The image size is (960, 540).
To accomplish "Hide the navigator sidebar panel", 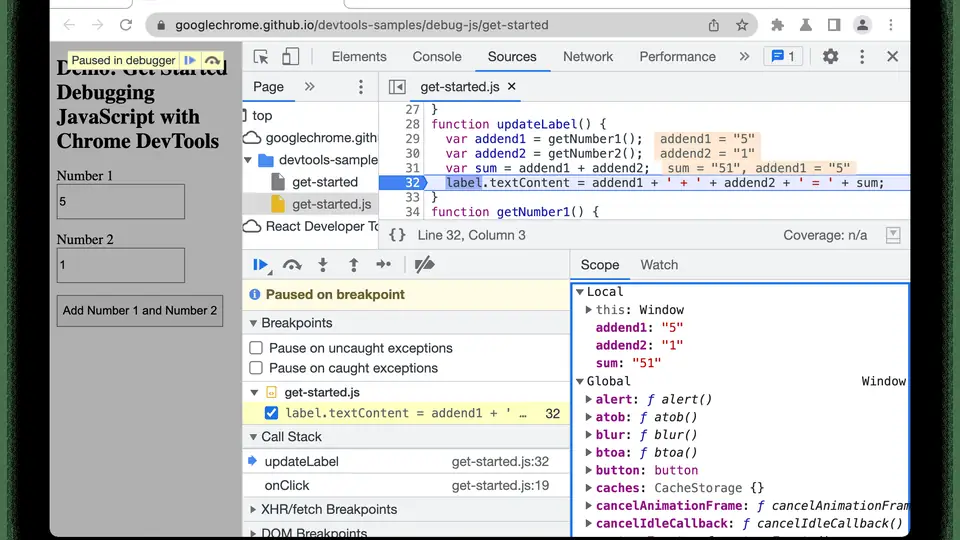I will click(x=397, y=87).
